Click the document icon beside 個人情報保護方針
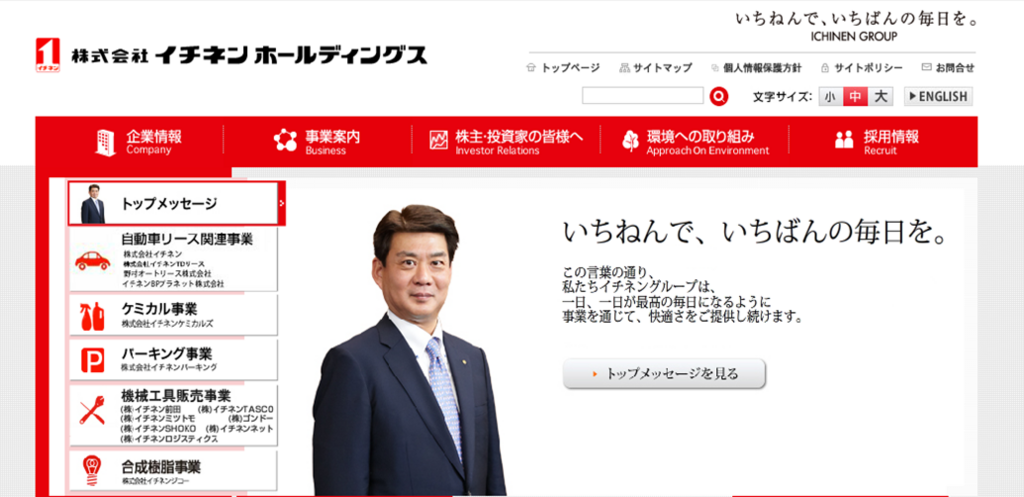Image resolution: width=1024 pixels, height=497 pixels. coord(715,67)
